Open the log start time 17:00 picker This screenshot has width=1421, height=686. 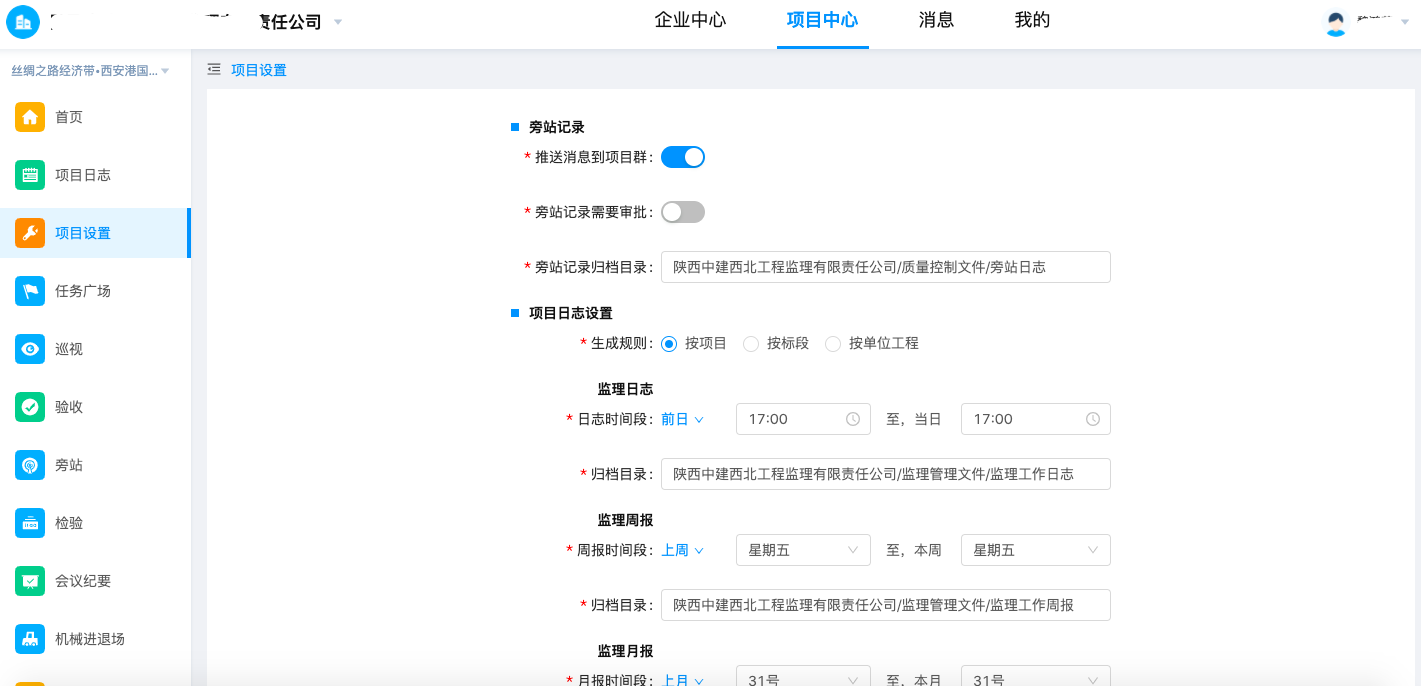(x=803, y=419)
